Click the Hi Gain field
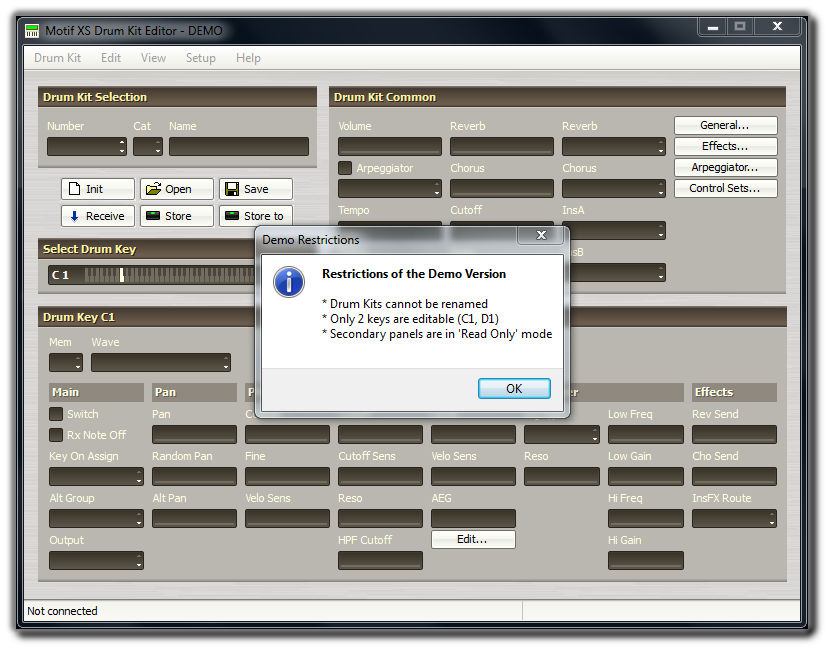834x655 pixels. pos(646,560)
